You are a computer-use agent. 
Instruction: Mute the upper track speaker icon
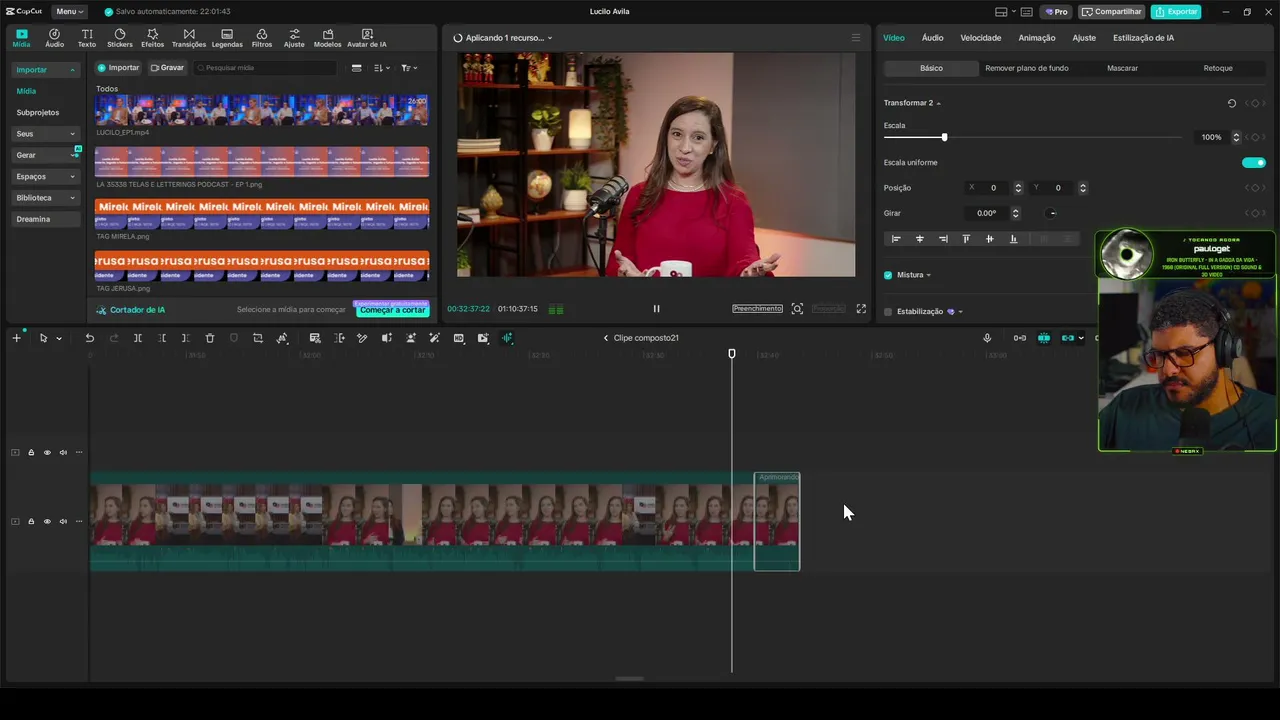pyautogui.click(x=63, y=453)
